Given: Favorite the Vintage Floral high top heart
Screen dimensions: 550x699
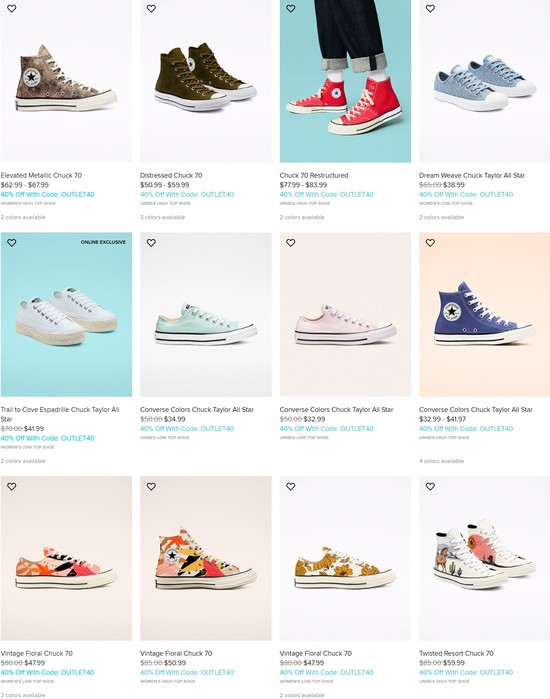Looking at the screenshot, I should (x=151, y=486).
